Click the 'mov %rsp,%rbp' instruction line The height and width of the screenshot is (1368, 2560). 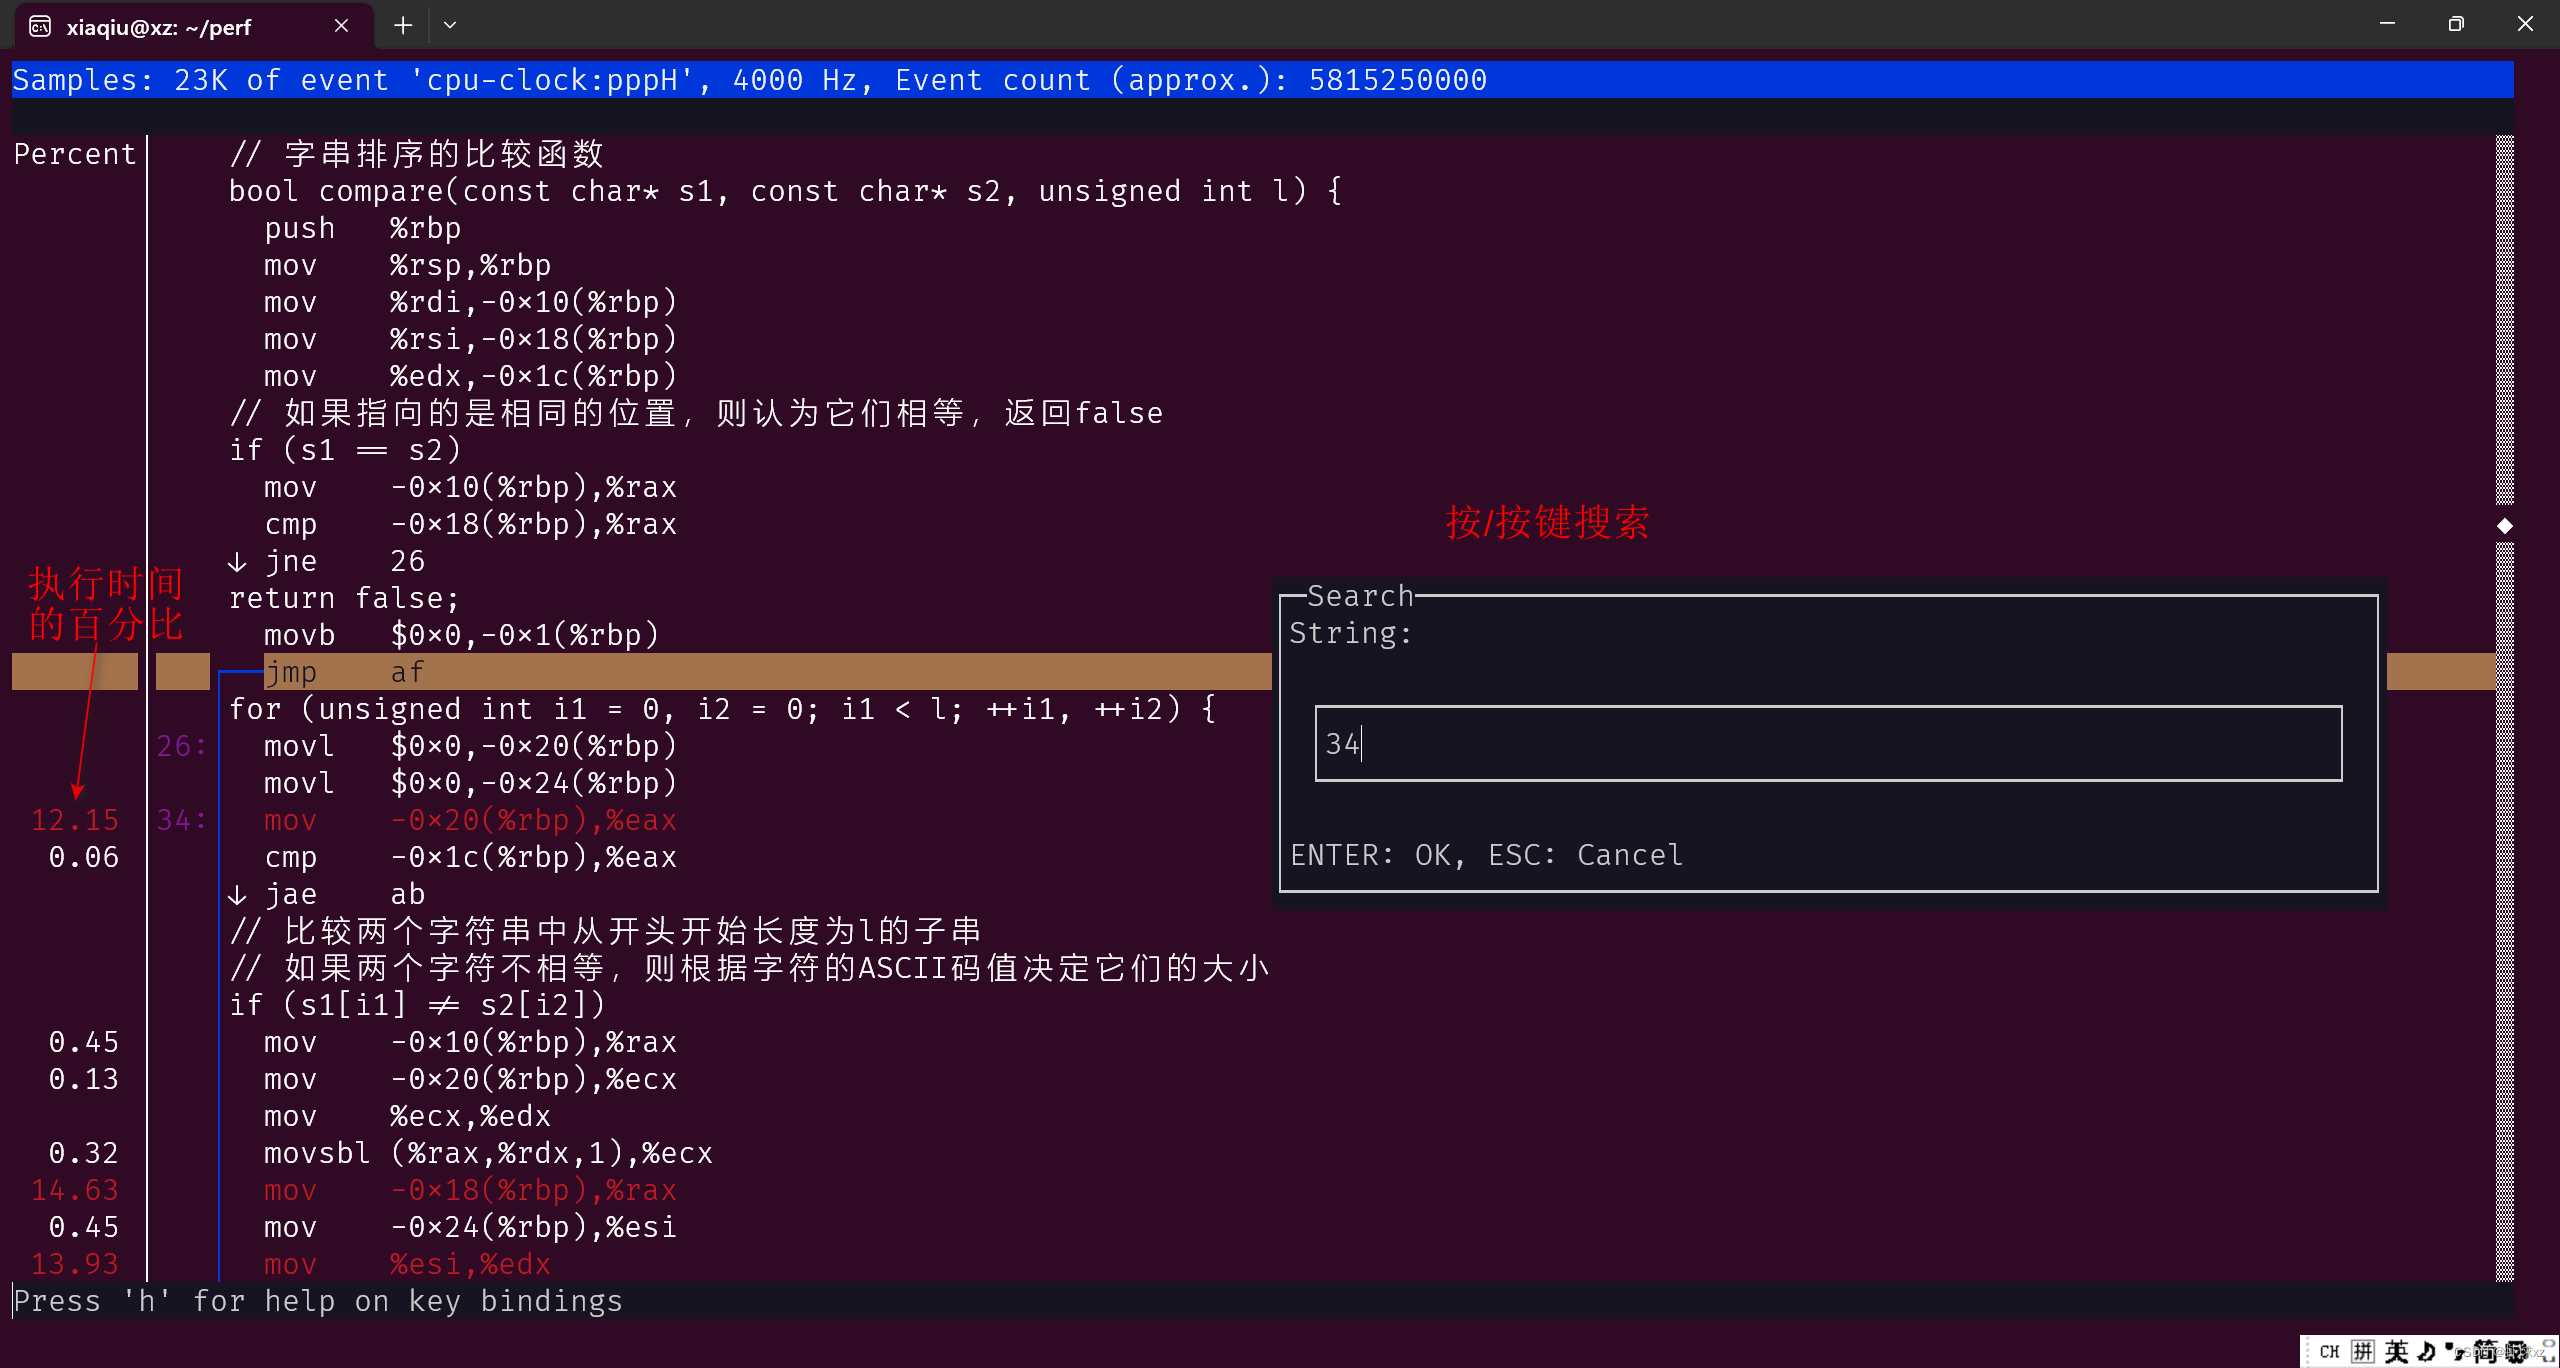tap(407, 265)
